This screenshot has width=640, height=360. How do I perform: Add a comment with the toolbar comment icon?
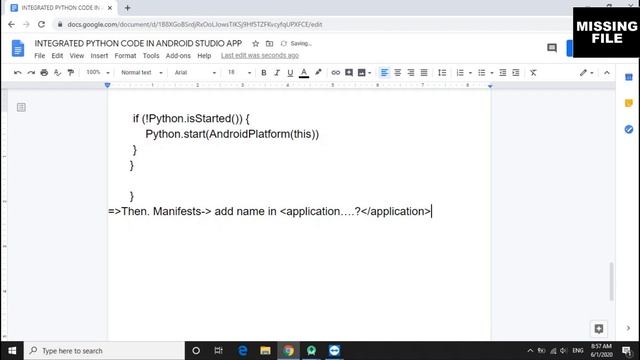(x=349, y=73)
